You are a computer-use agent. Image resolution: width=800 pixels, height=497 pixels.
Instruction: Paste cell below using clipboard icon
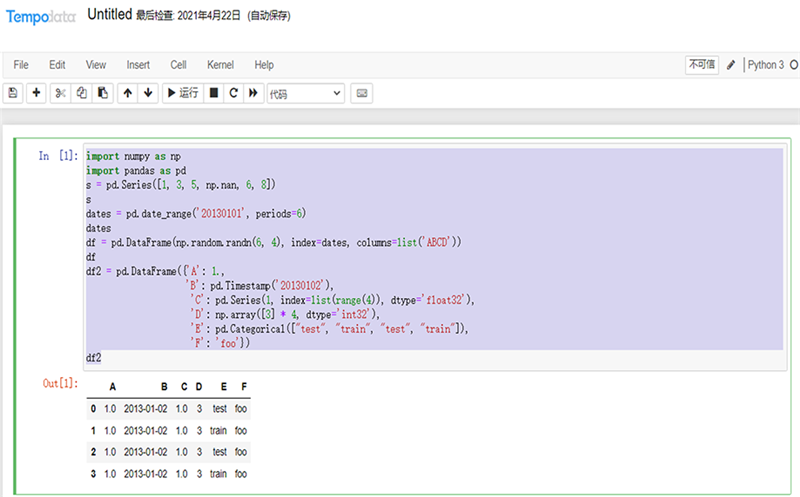click(x=102, y=93)
